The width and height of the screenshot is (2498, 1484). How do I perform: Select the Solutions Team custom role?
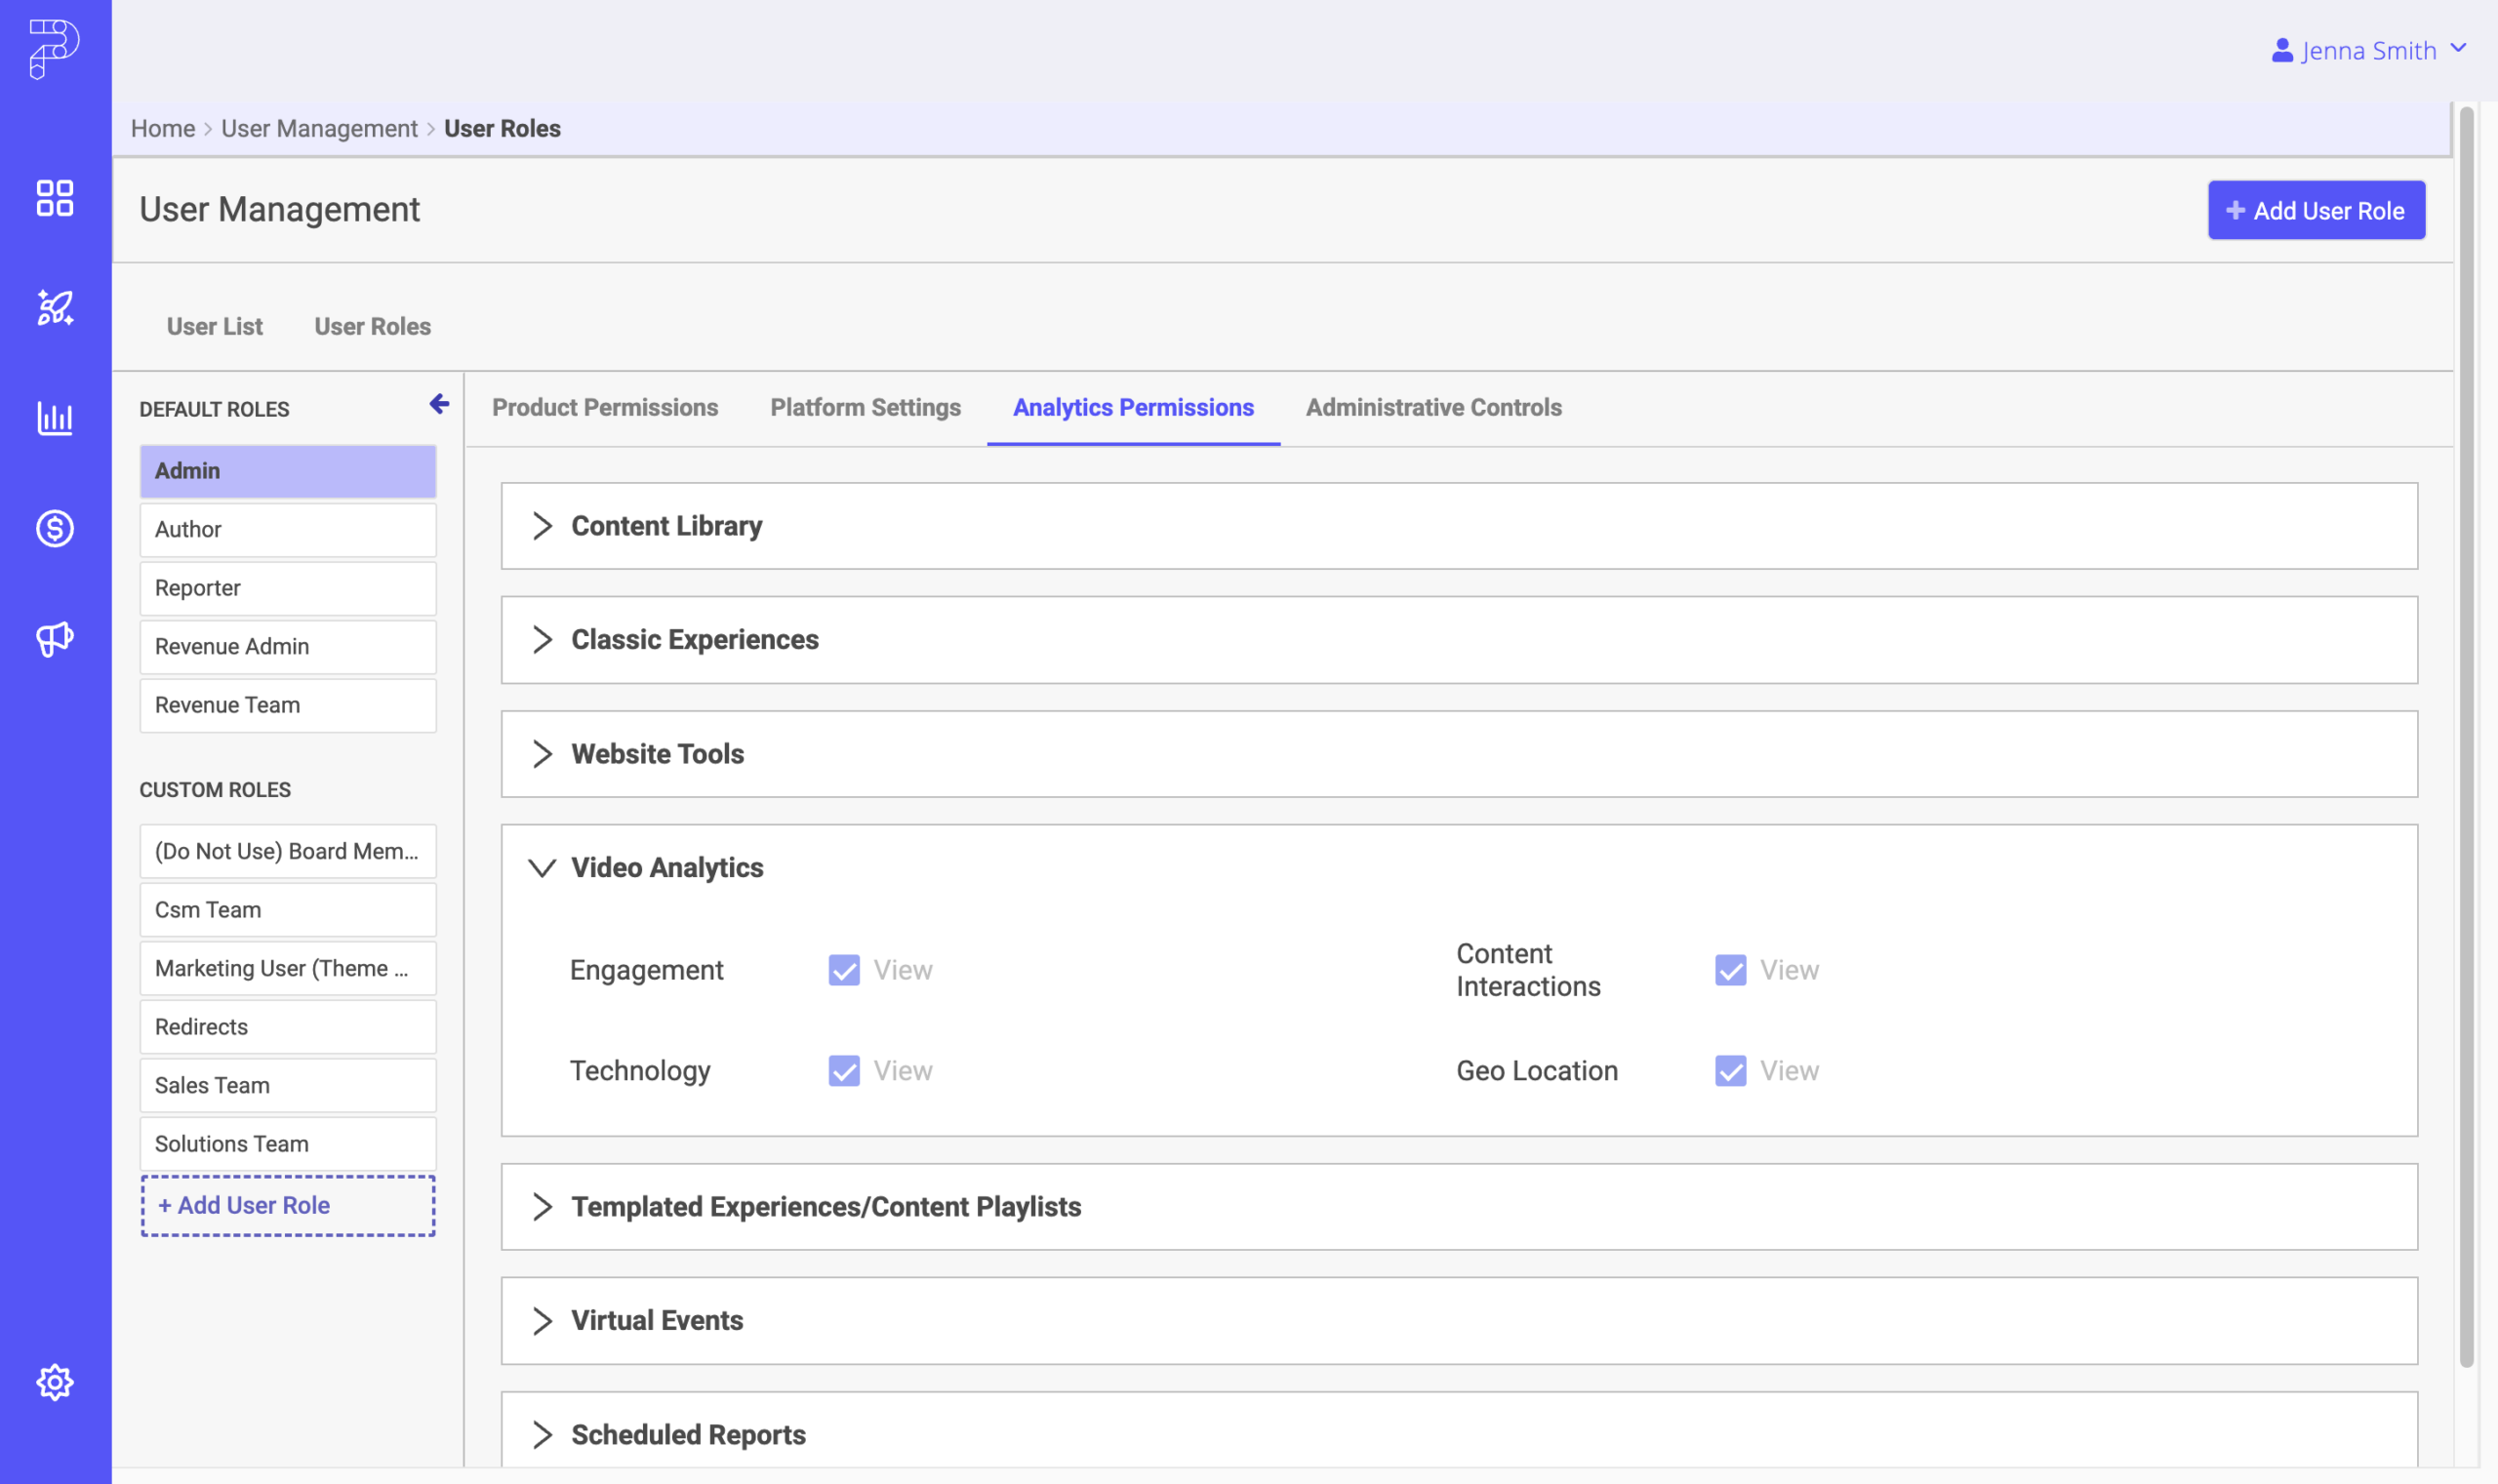tap(288, 1144)
